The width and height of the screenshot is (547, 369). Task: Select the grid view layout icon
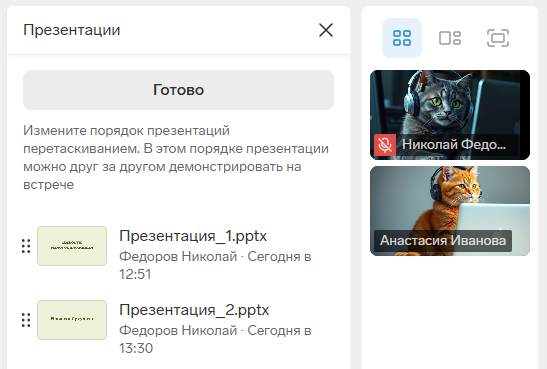point(402,38)
